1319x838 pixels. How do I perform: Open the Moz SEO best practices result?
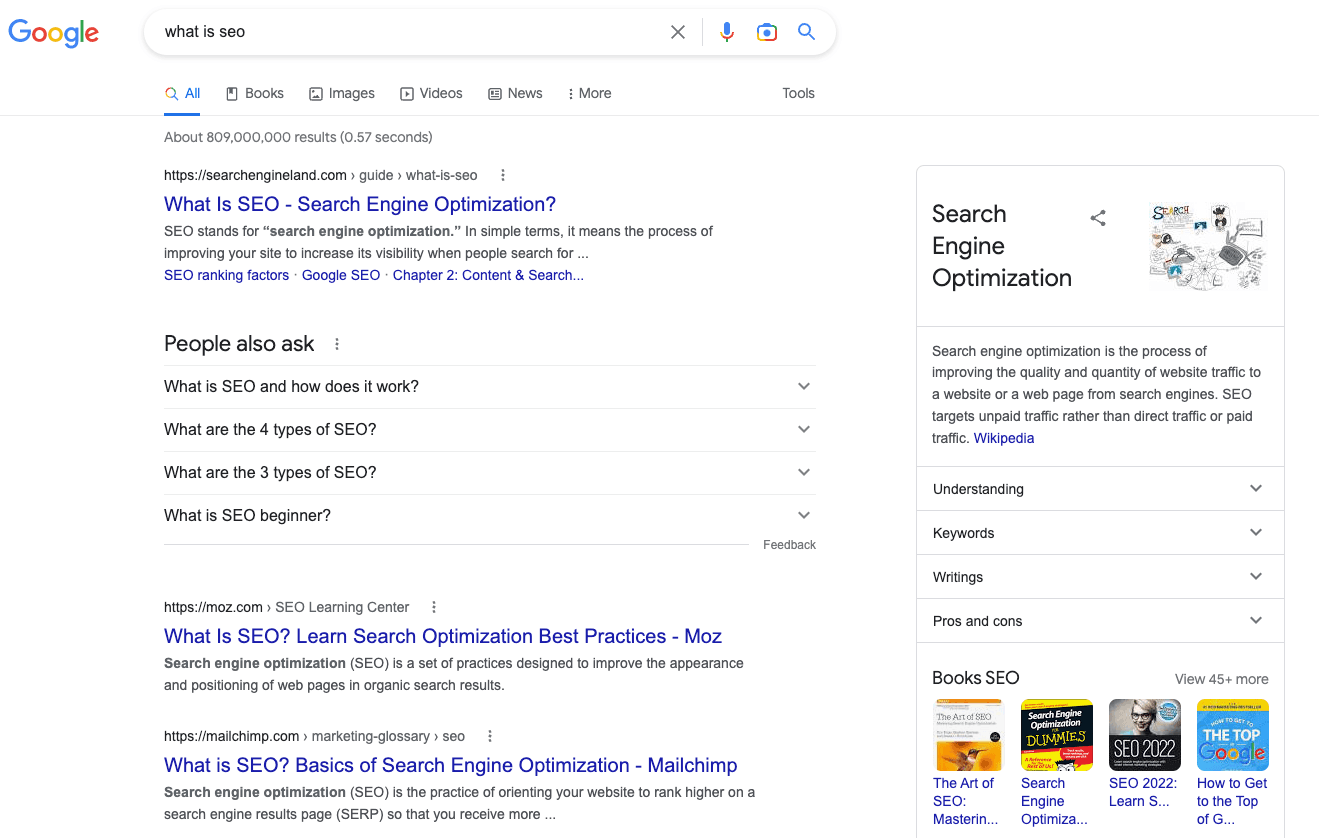443,636
